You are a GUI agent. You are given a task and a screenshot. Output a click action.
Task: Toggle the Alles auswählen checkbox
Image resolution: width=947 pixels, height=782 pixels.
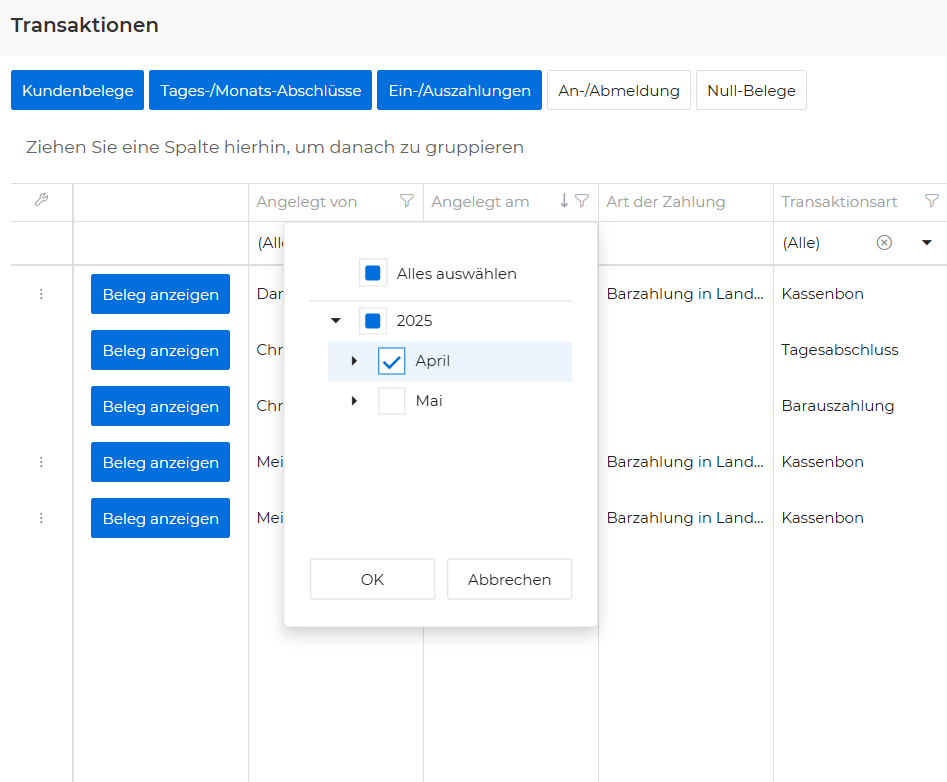(x=373, y=273)
